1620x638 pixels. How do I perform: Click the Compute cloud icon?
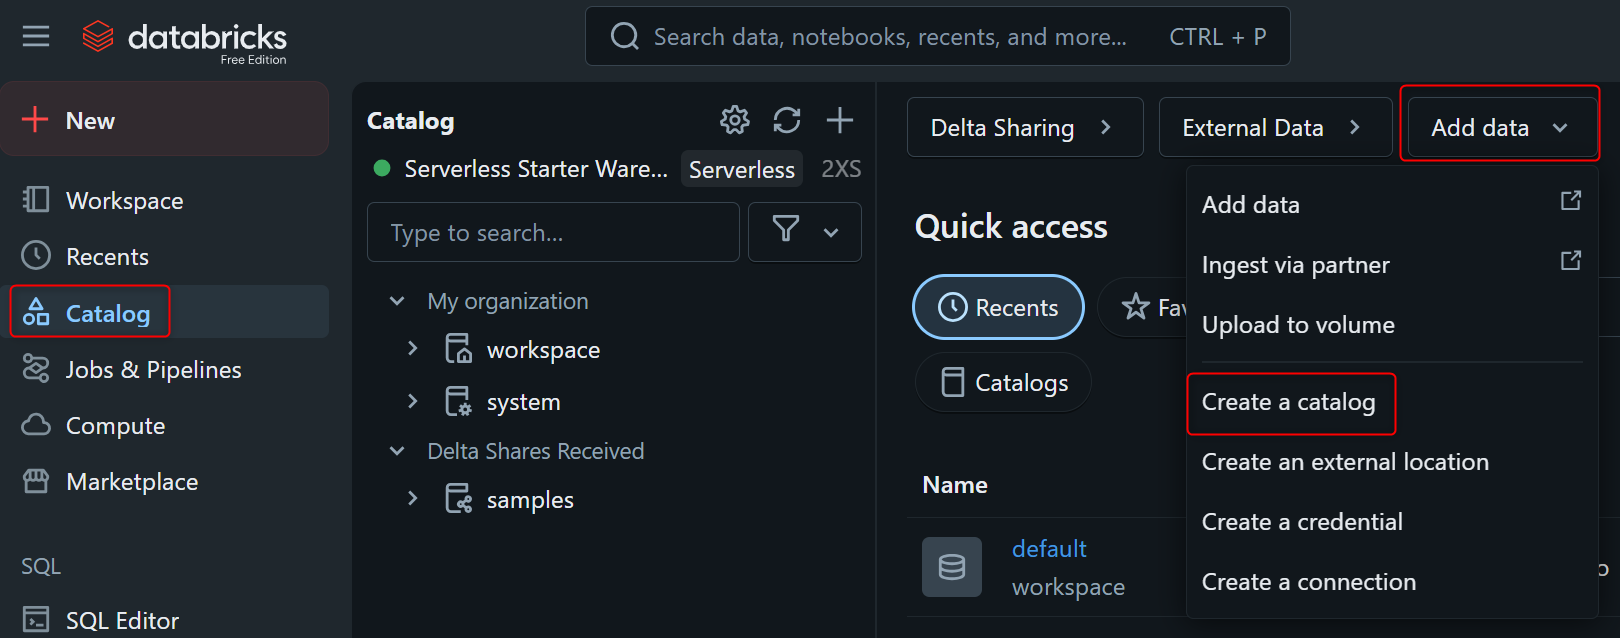(x=36, y=425)
